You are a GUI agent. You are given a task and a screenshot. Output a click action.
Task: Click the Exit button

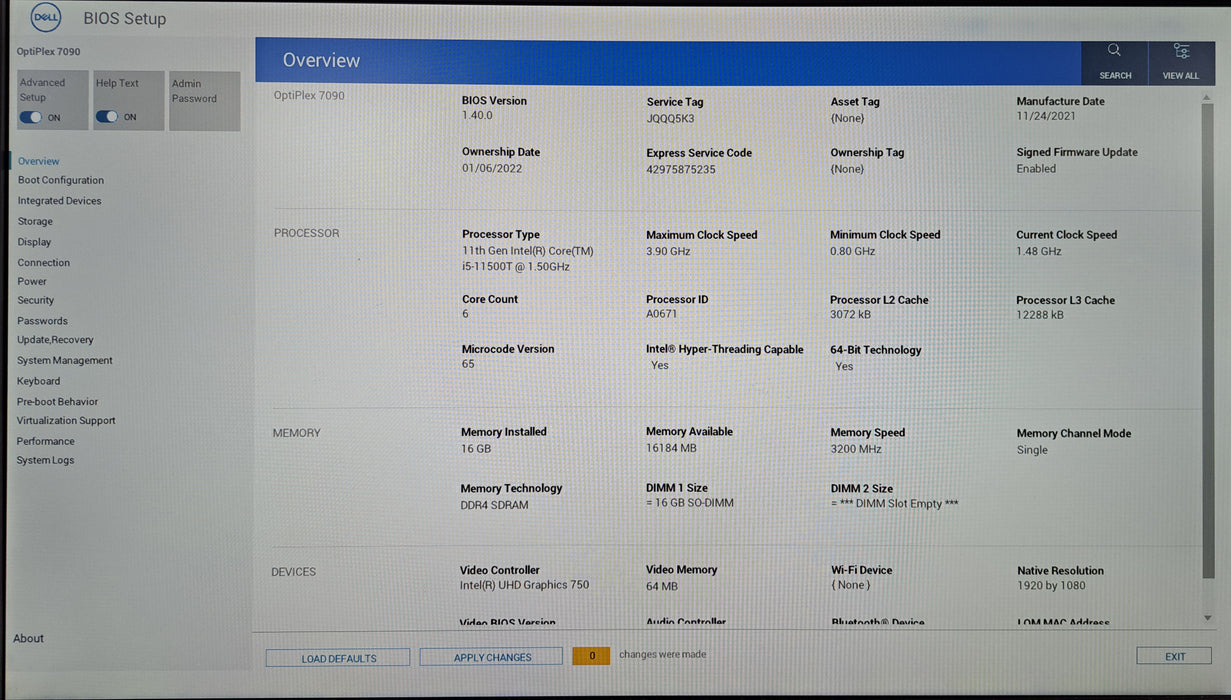click(x=1175, y=656)
